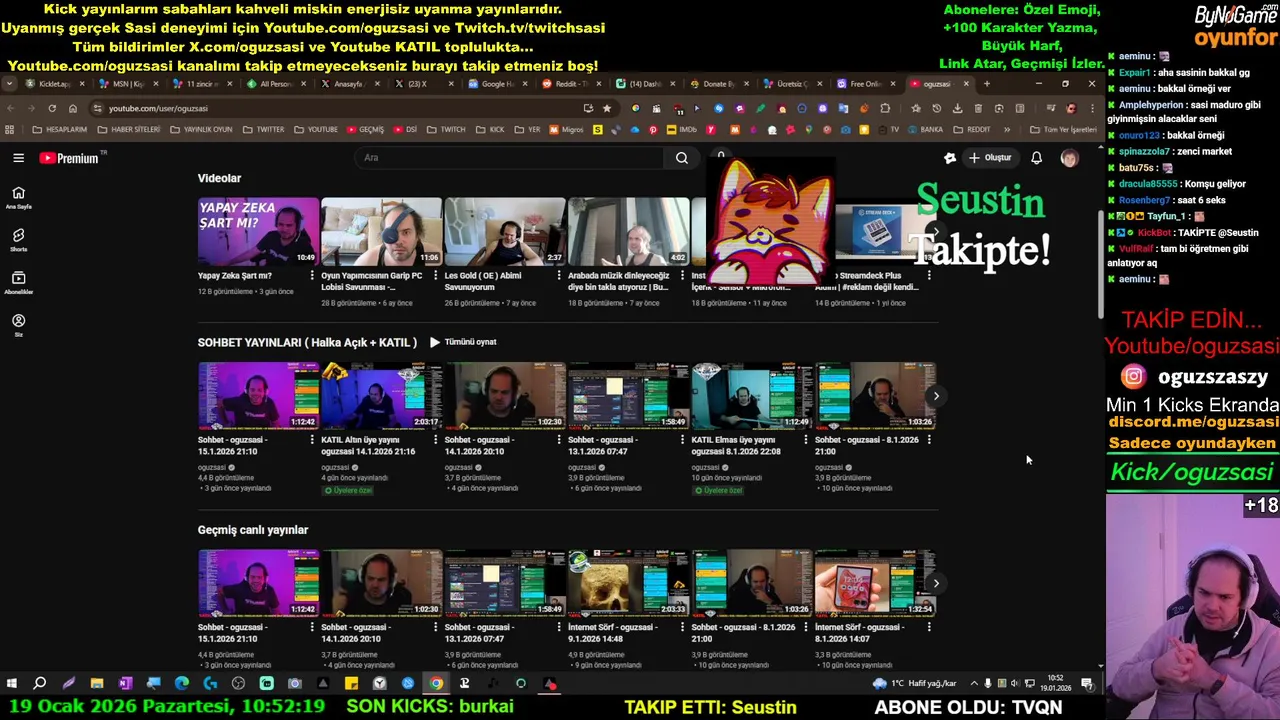The image size is (1280, 720).
Task: Open HESAPLARIM bookmark folder
Action: pos(60,129)
